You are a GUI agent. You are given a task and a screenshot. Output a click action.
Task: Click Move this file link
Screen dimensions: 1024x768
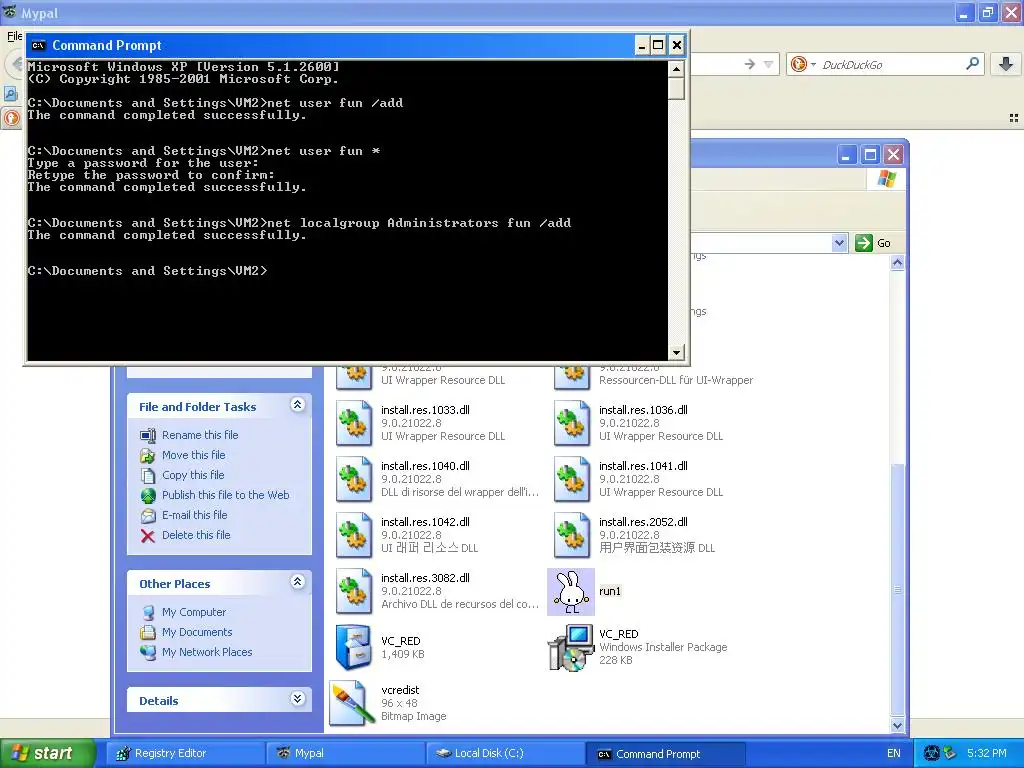point(193,455)
